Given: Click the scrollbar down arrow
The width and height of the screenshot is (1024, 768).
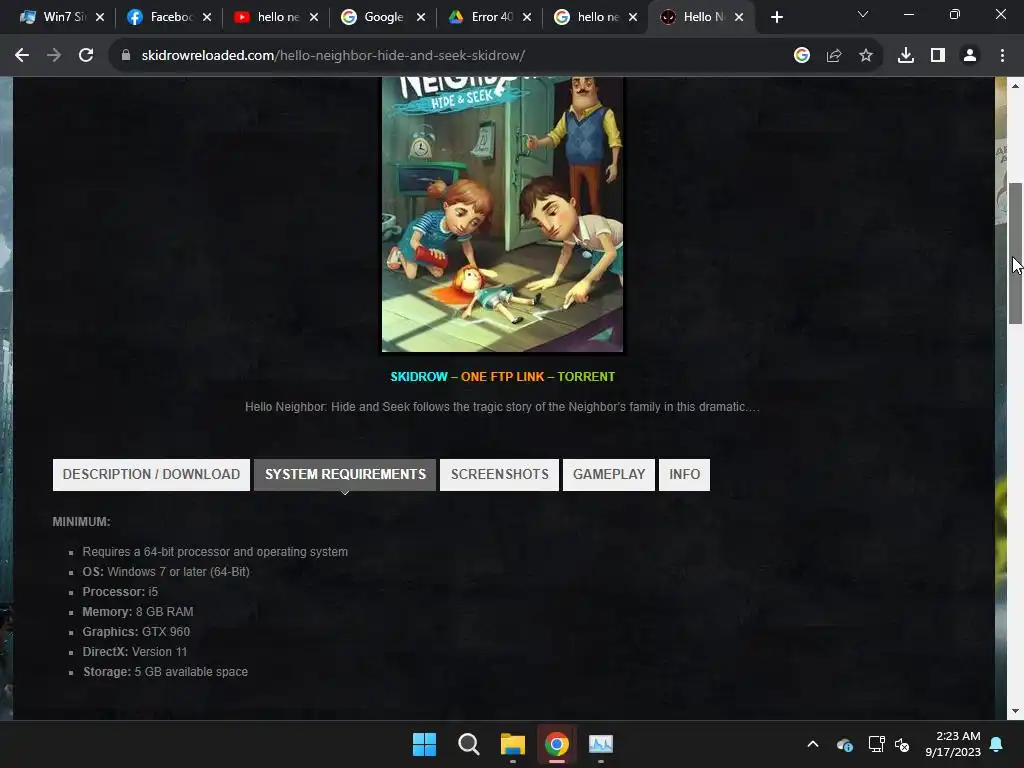Looking at the screenshot, I should click(1015, 711).
